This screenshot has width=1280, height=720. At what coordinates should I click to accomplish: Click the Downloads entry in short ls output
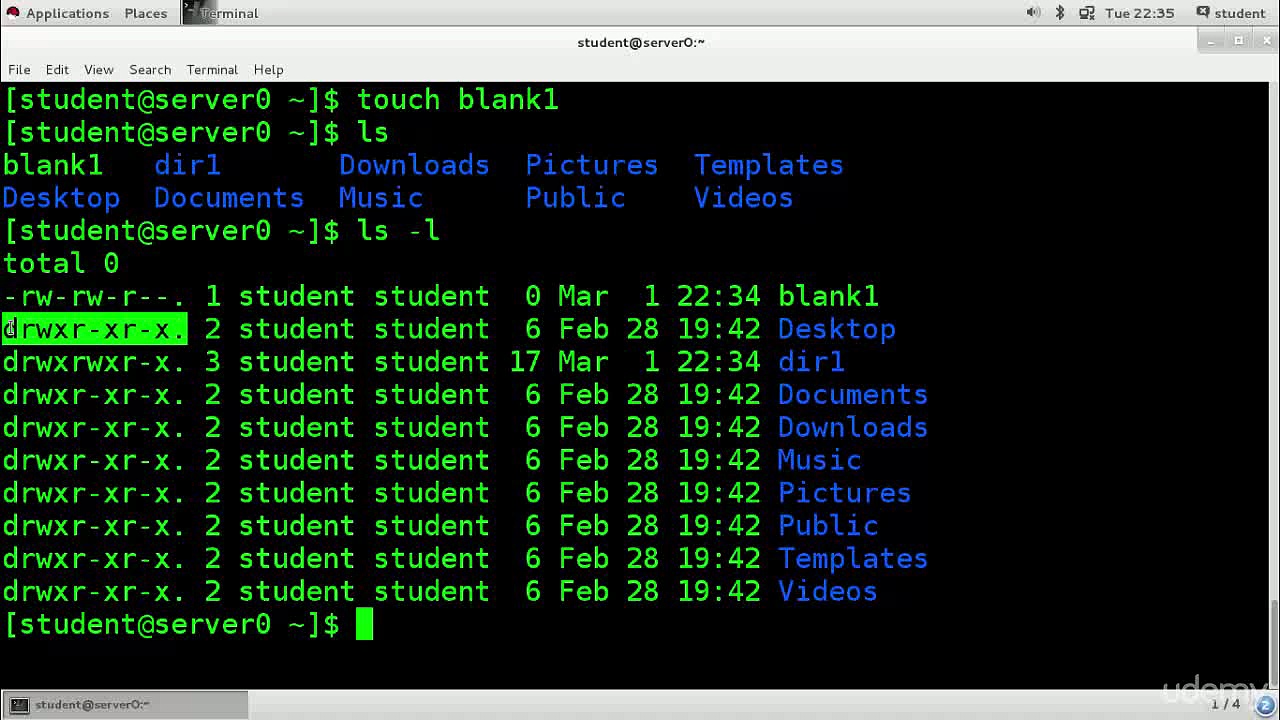(414, 165)
